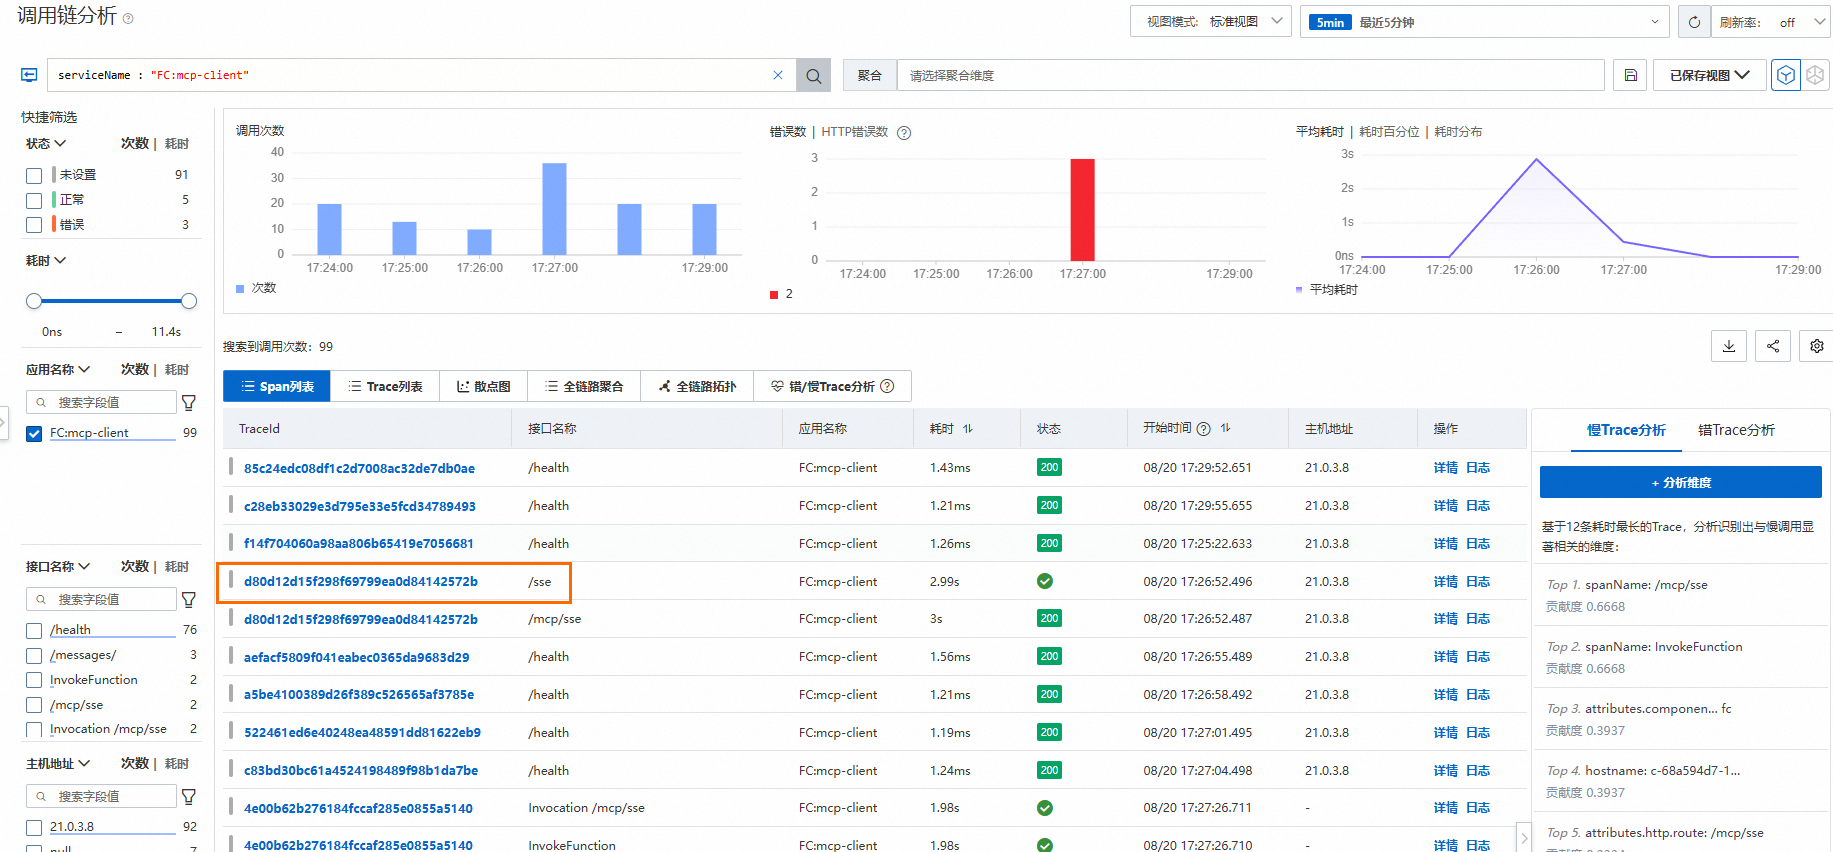Click the red error bar at 17:27:00
This screenshot has height=852, width=1833.
1082,210
